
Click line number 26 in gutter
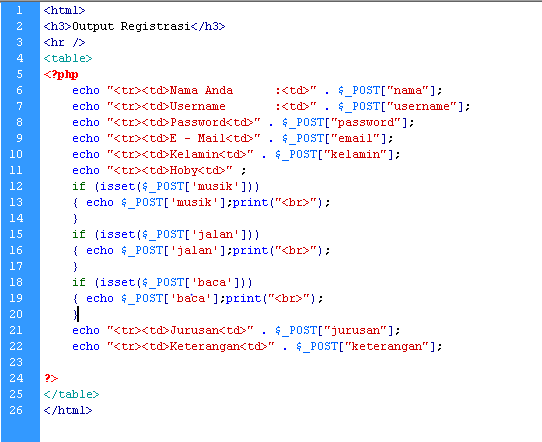(x=16, y=410)
